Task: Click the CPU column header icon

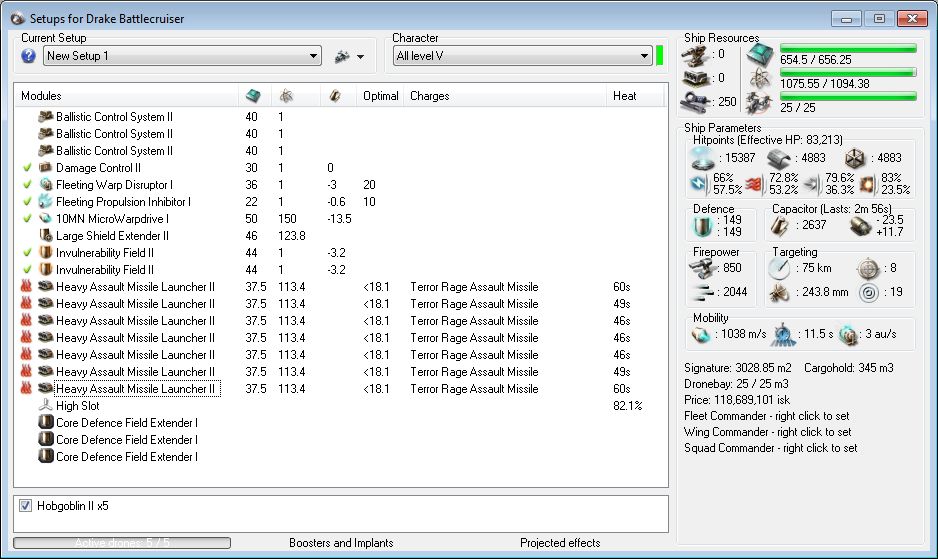Action: tap(253, 96)
